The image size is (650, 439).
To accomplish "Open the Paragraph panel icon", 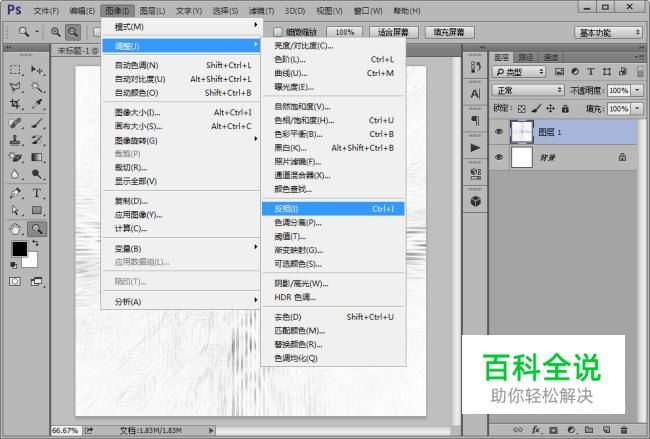I will tap(475, 121).
